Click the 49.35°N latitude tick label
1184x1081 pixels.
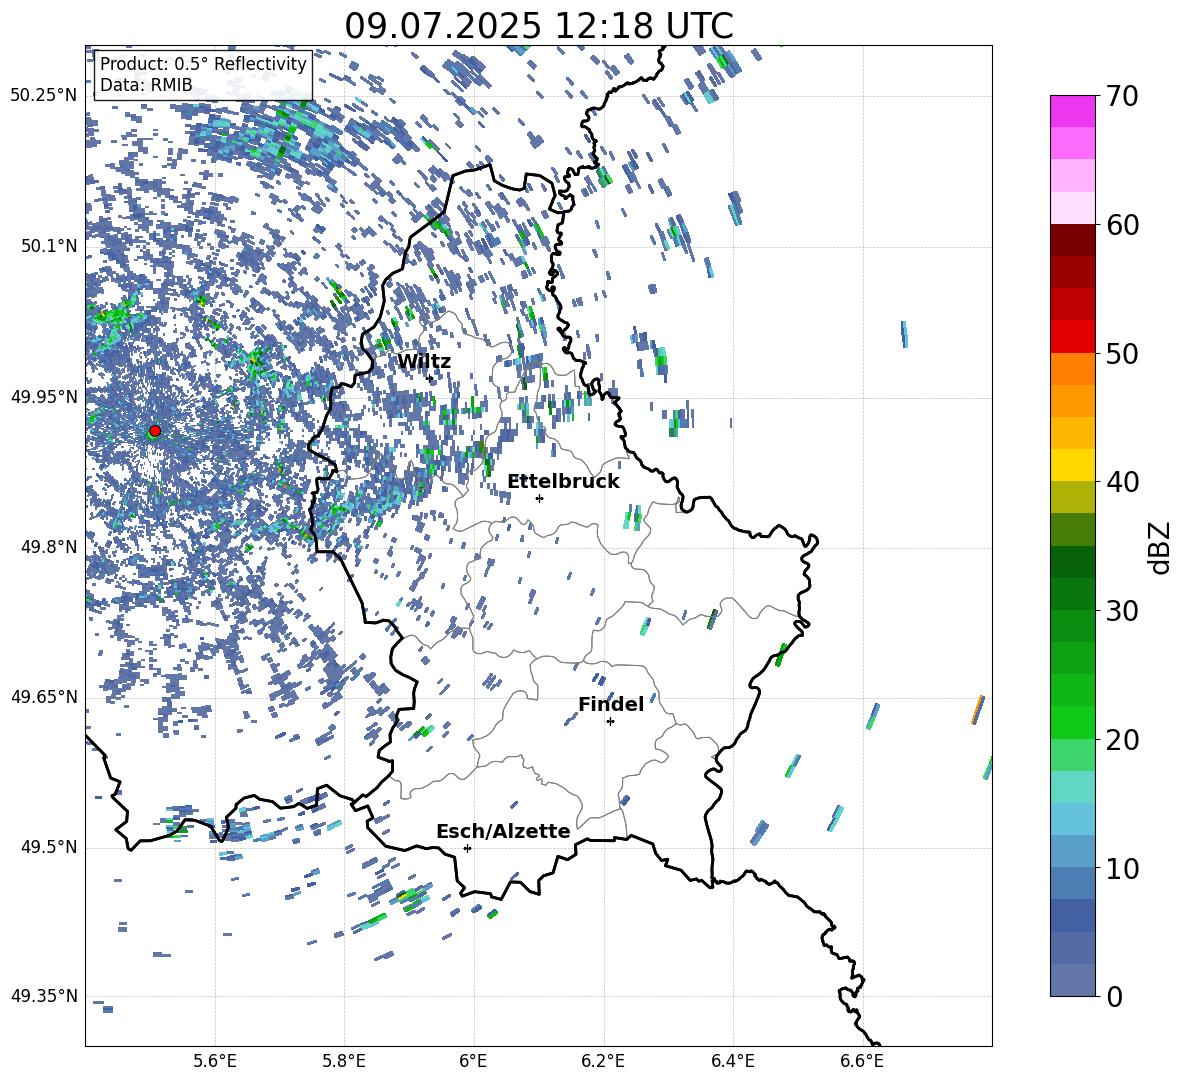pyautogui.click(x=44, y=996)
